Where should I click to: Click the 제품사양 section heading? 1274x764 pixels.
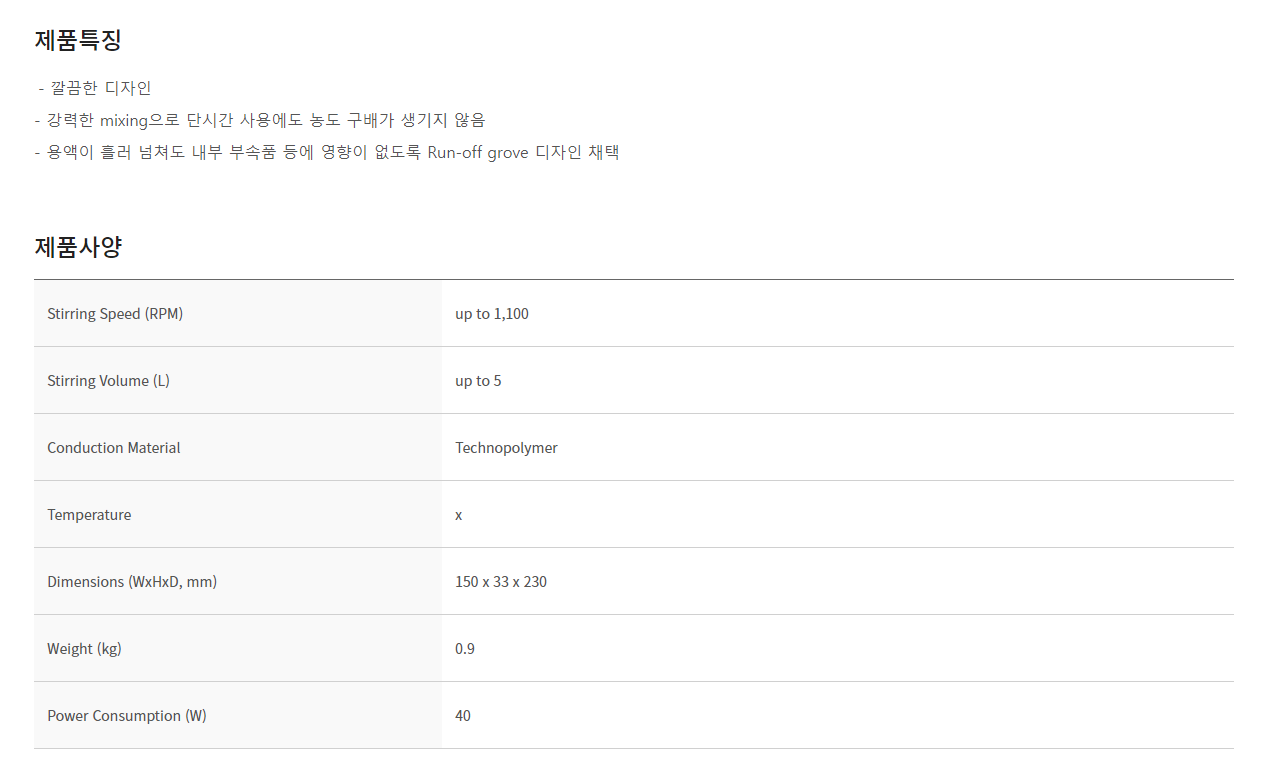(78, 246)
